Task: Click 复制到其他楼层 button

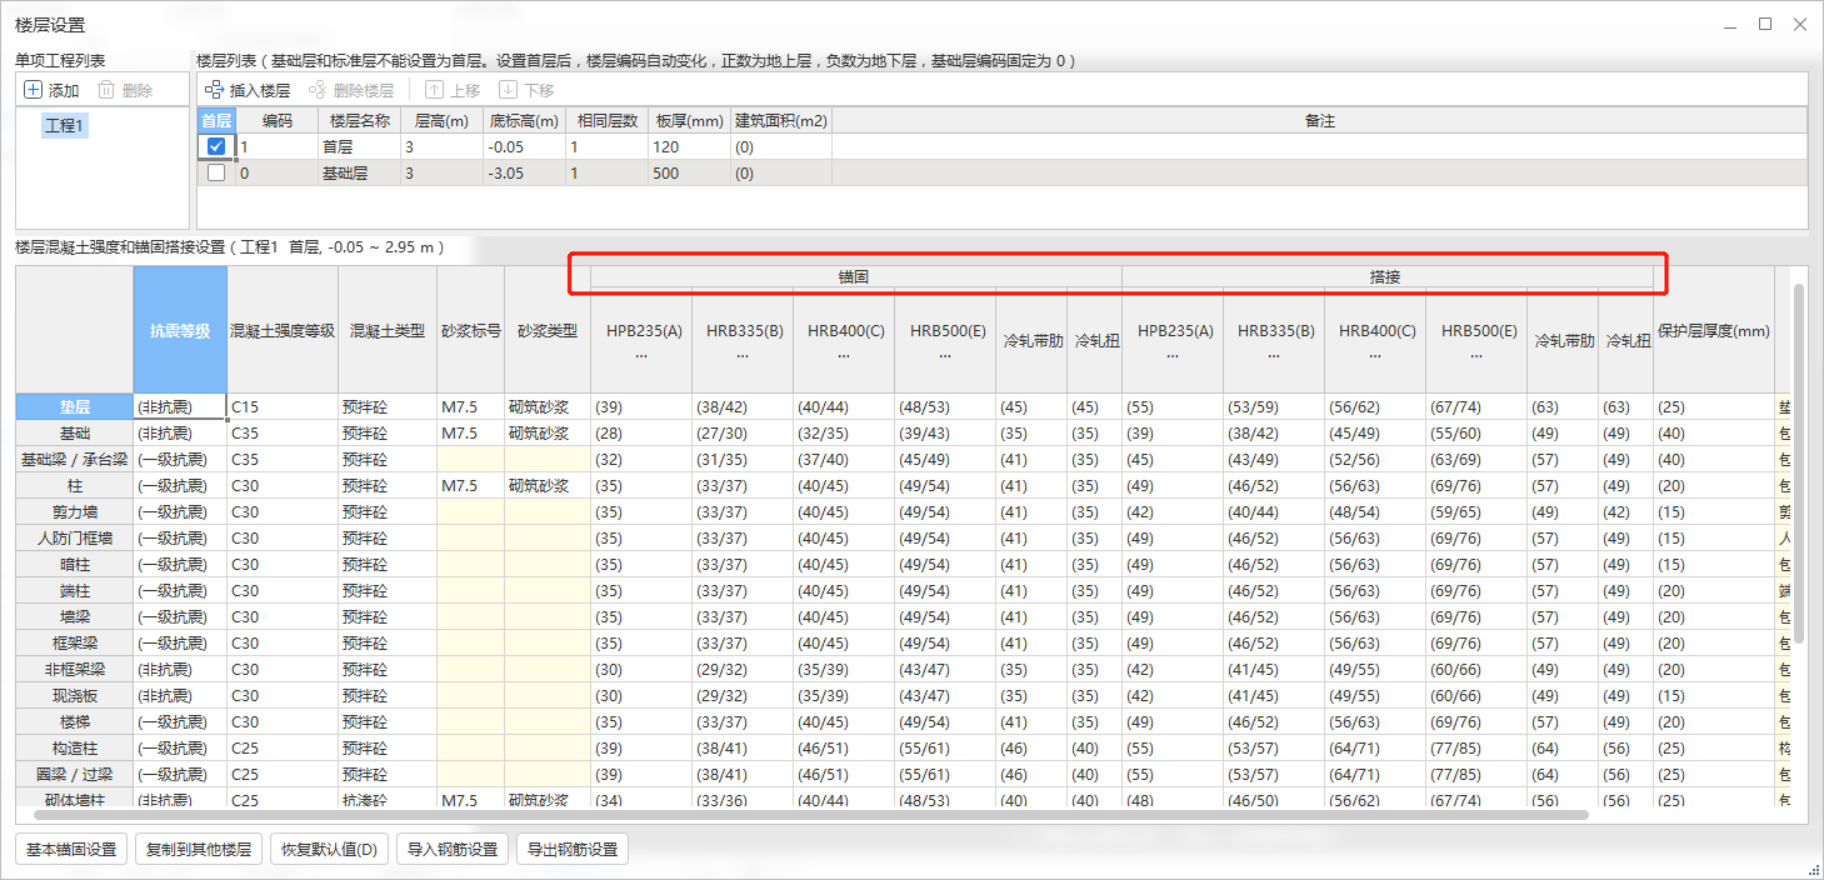Action: [199, 849]
